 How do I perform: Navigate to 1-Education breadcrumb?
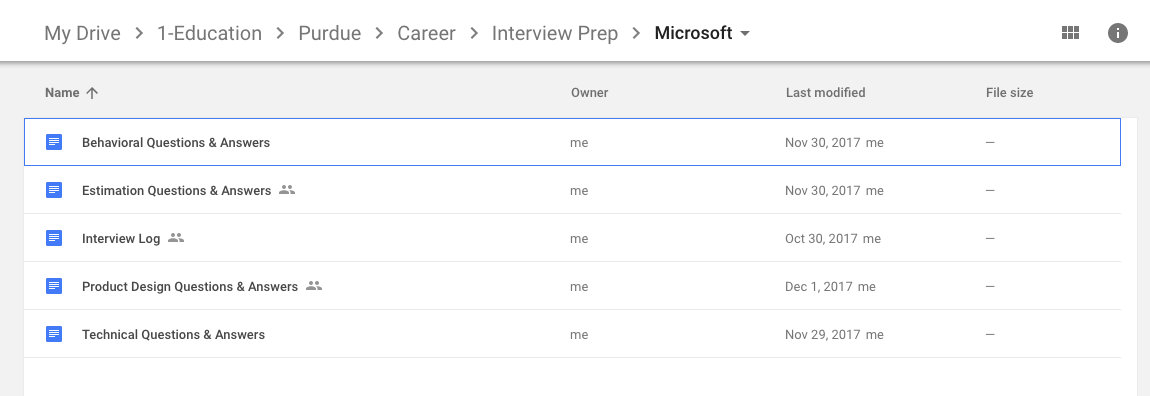point(209,33)
